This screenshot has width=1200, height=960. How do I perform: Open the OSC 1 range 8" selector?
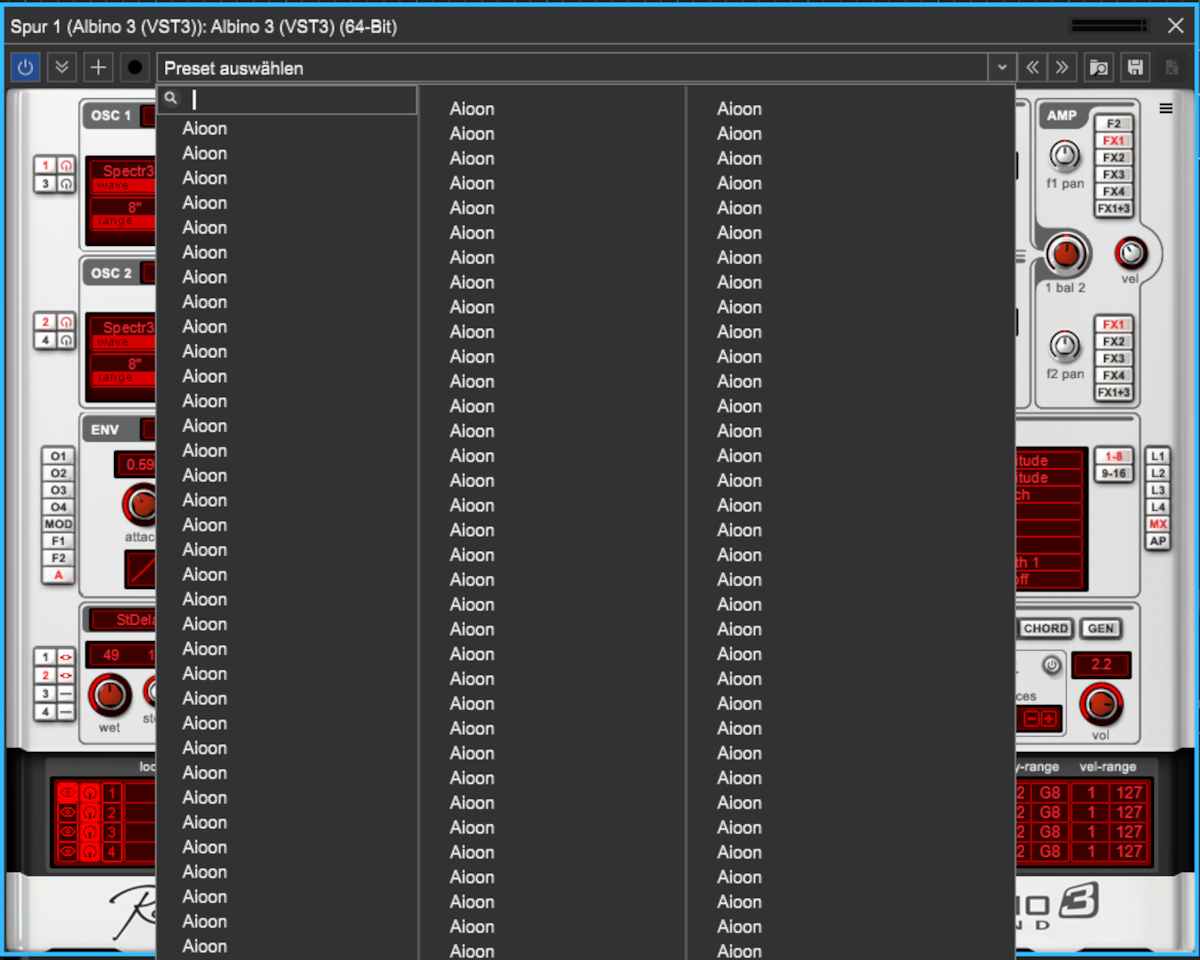point(123,212)
